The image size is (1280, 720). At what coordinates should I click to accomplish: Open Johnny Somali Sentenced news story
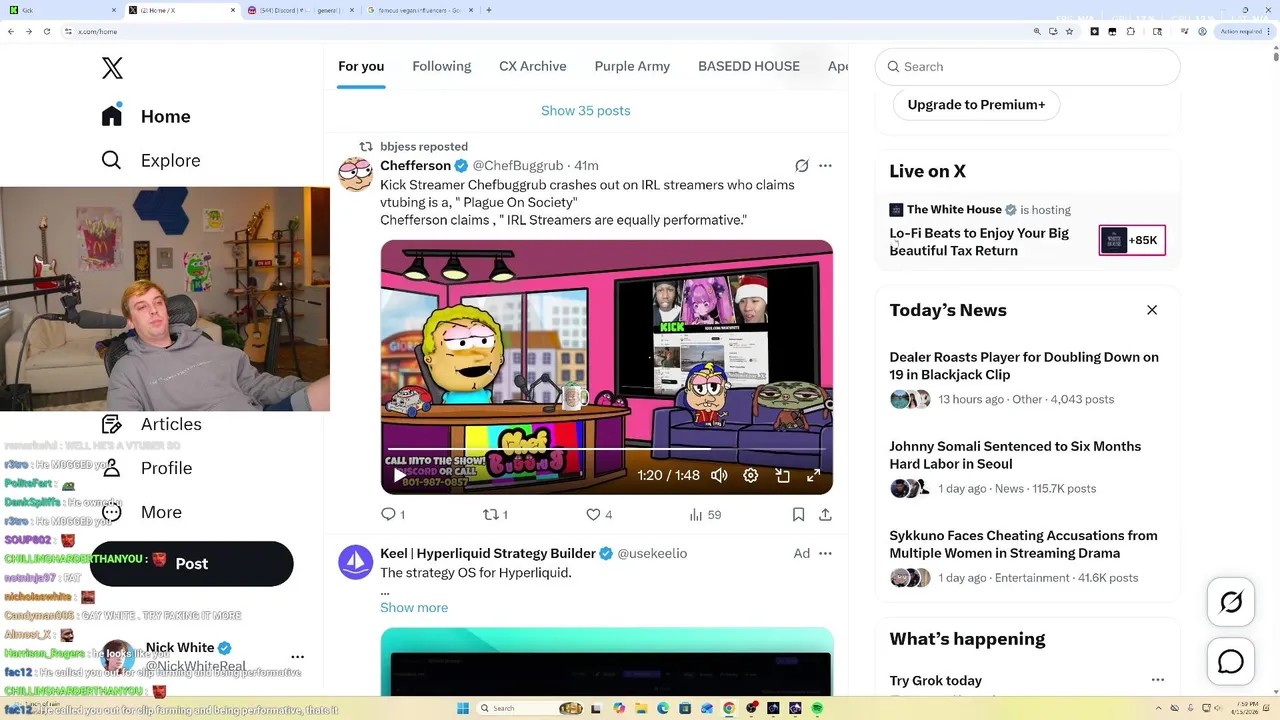point(1015,455)
